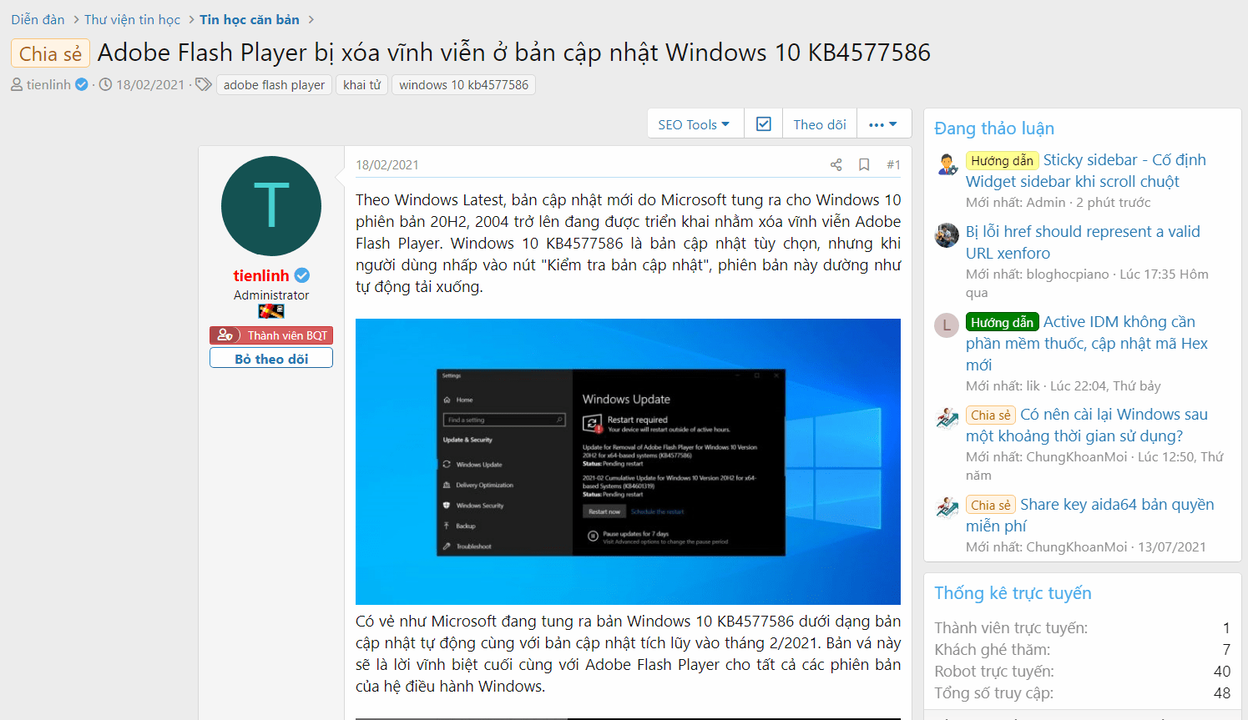This screenshot has width=1248, height=720.
Task: Click Hướng dẫn prefix on Active IDM thread
Action: point(1002,322)
